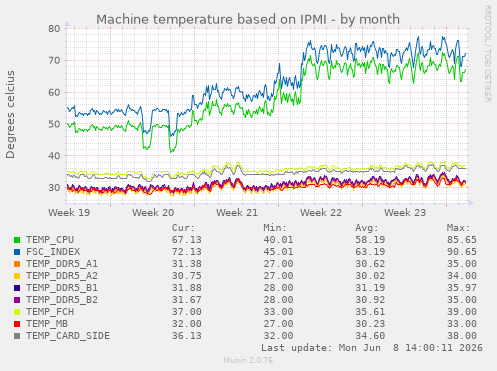This screenshot has height=371, width=497.
Task: Select the TEMP_CPU legend label
Action: pyautogui.click(x=50, y=240)
